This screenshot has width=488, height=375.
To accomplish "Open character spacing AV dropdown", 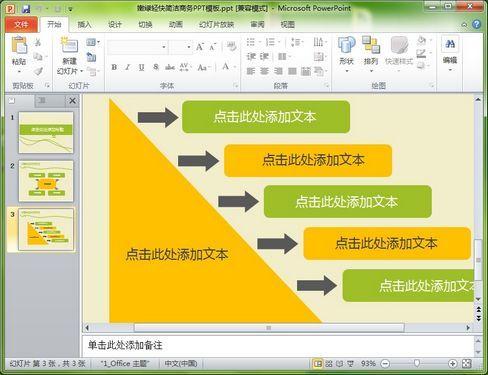I will tap(185, 67).
